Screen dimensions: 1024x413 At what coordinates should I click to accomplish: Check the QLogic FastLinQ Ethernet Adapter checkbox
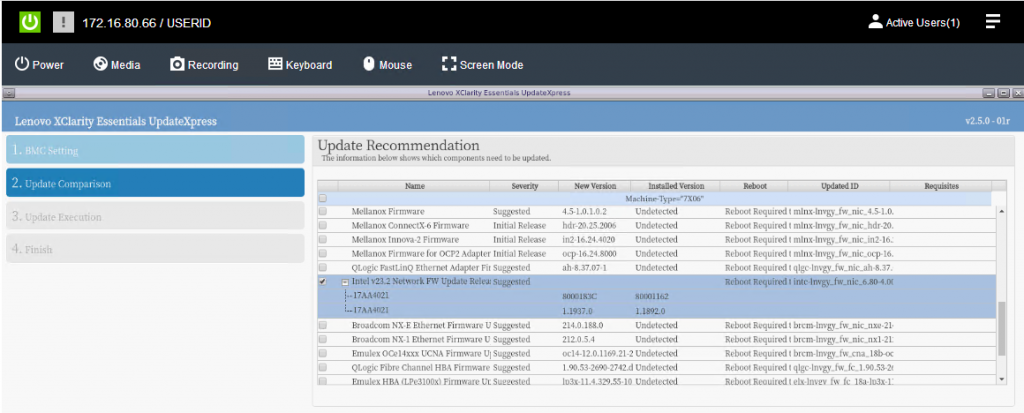click(323, 268)
